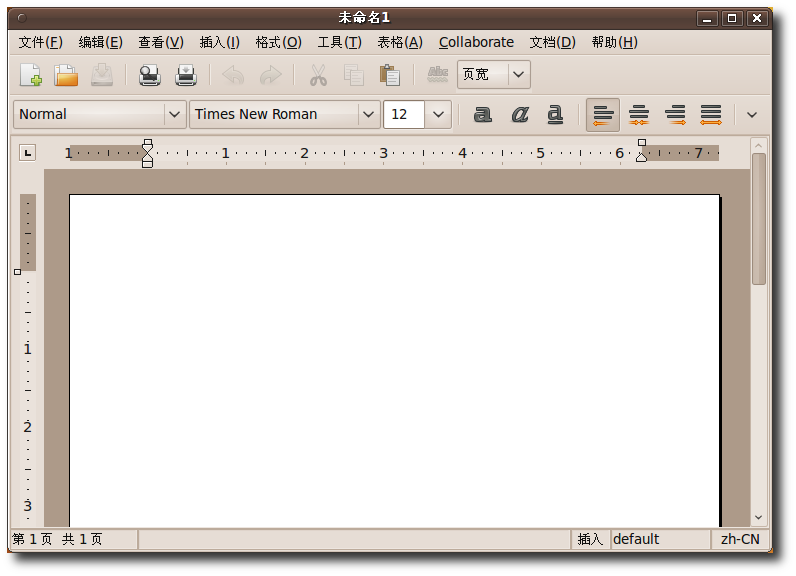Screen dimensions: 796x576
Task: Click the Paste clipboard icon
Action: coord(390,75)
